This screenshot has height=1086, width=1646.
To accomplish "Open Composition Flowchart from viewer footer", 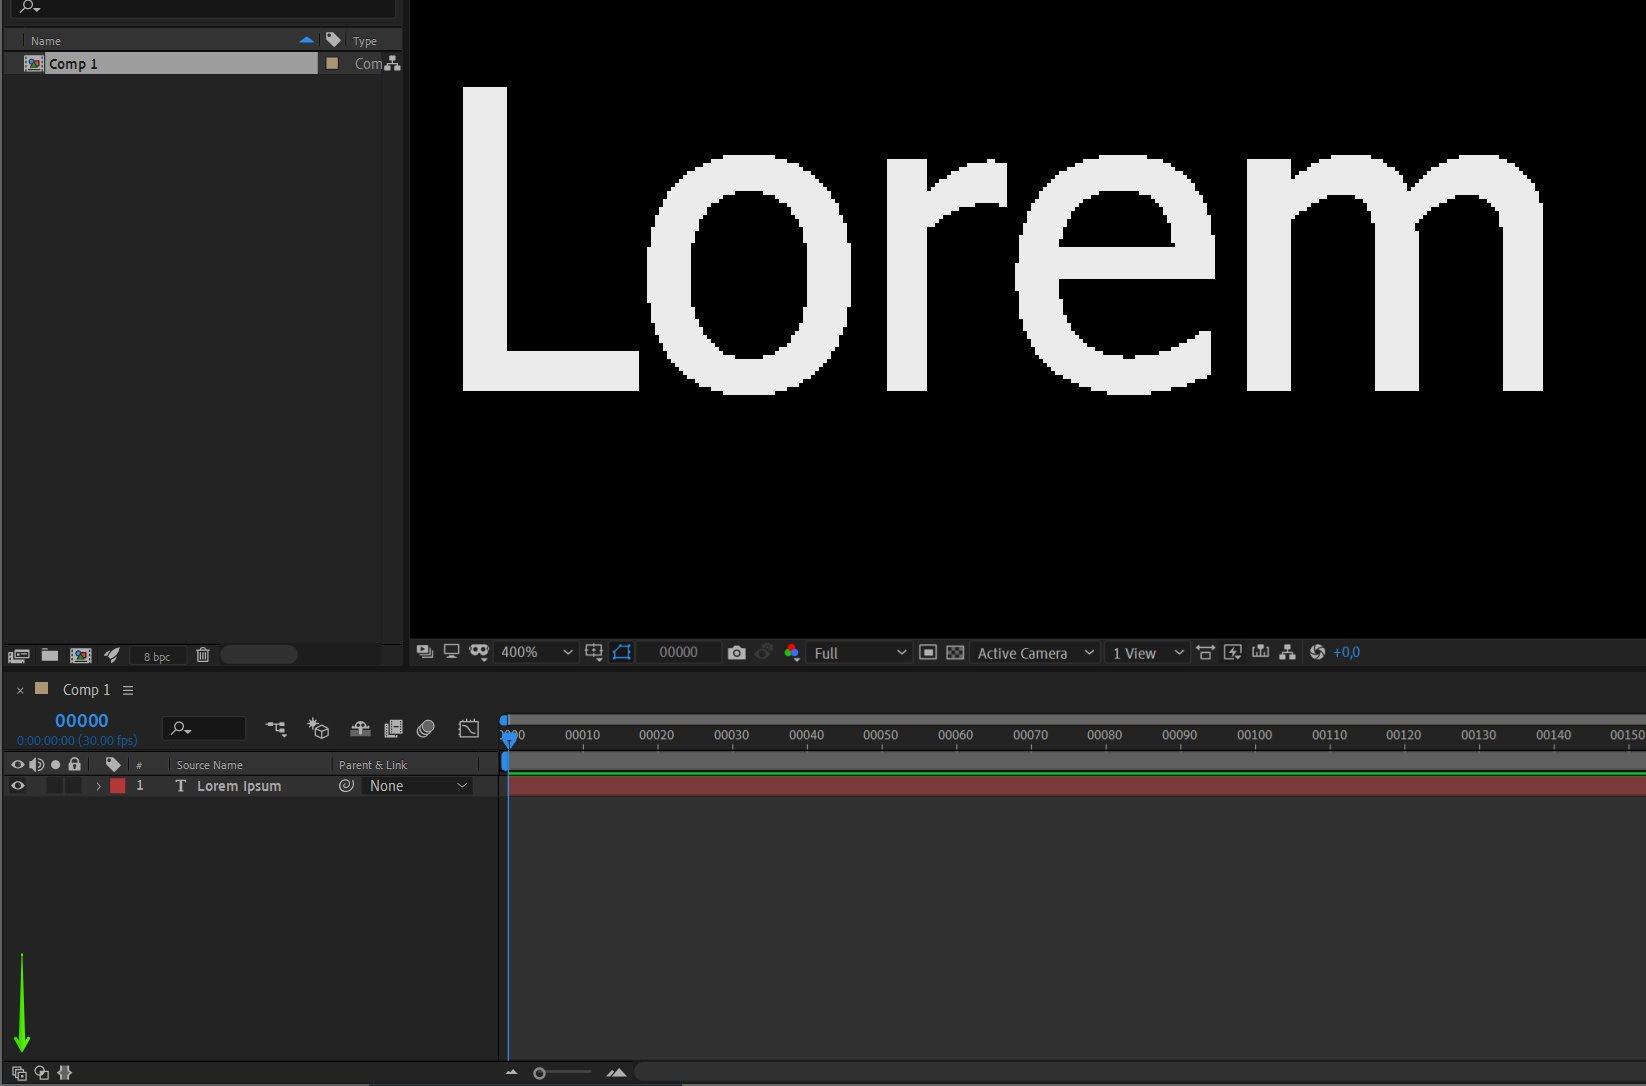I will click(1288, 652).
